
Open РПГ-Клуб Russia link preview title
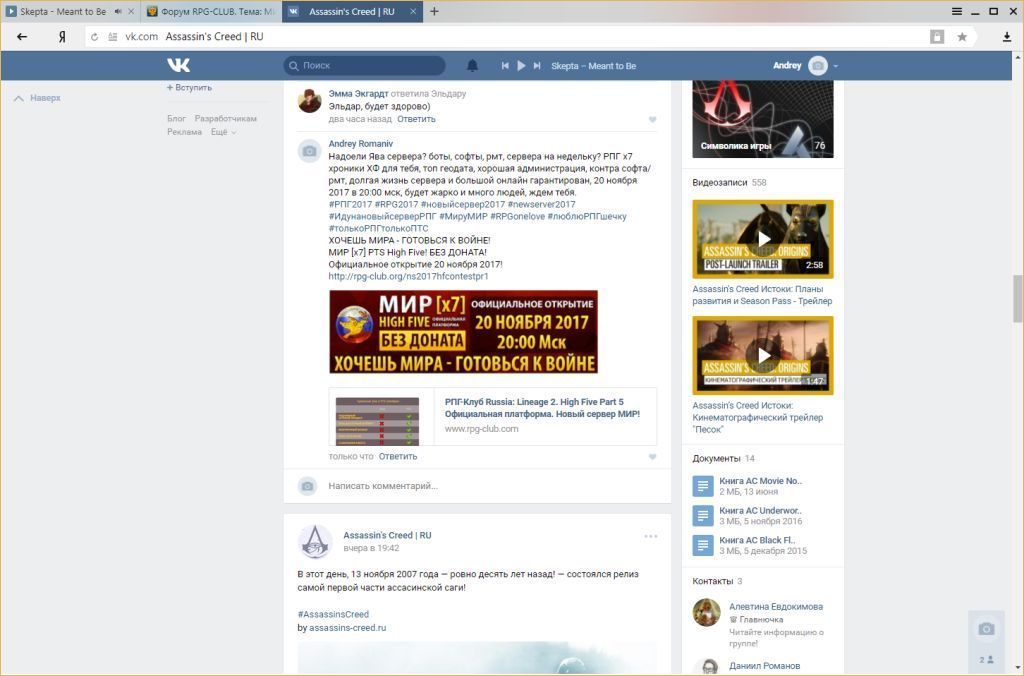point(542,408)
